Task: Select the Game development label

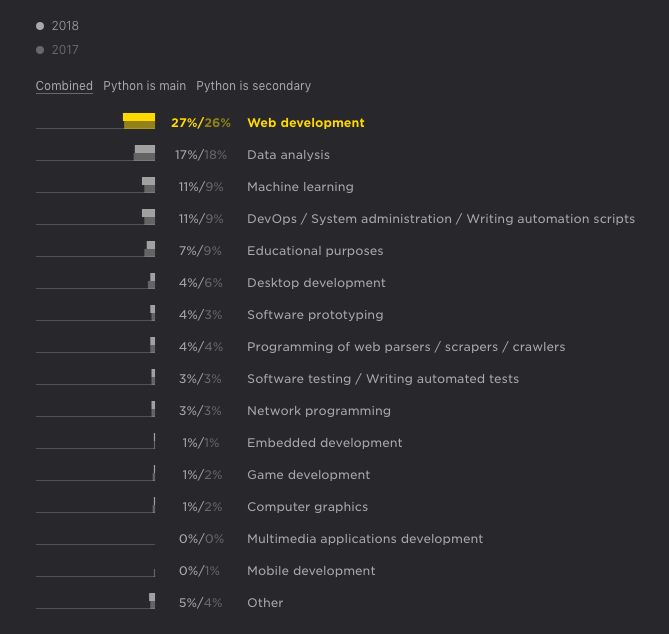Action: (308, 475)
